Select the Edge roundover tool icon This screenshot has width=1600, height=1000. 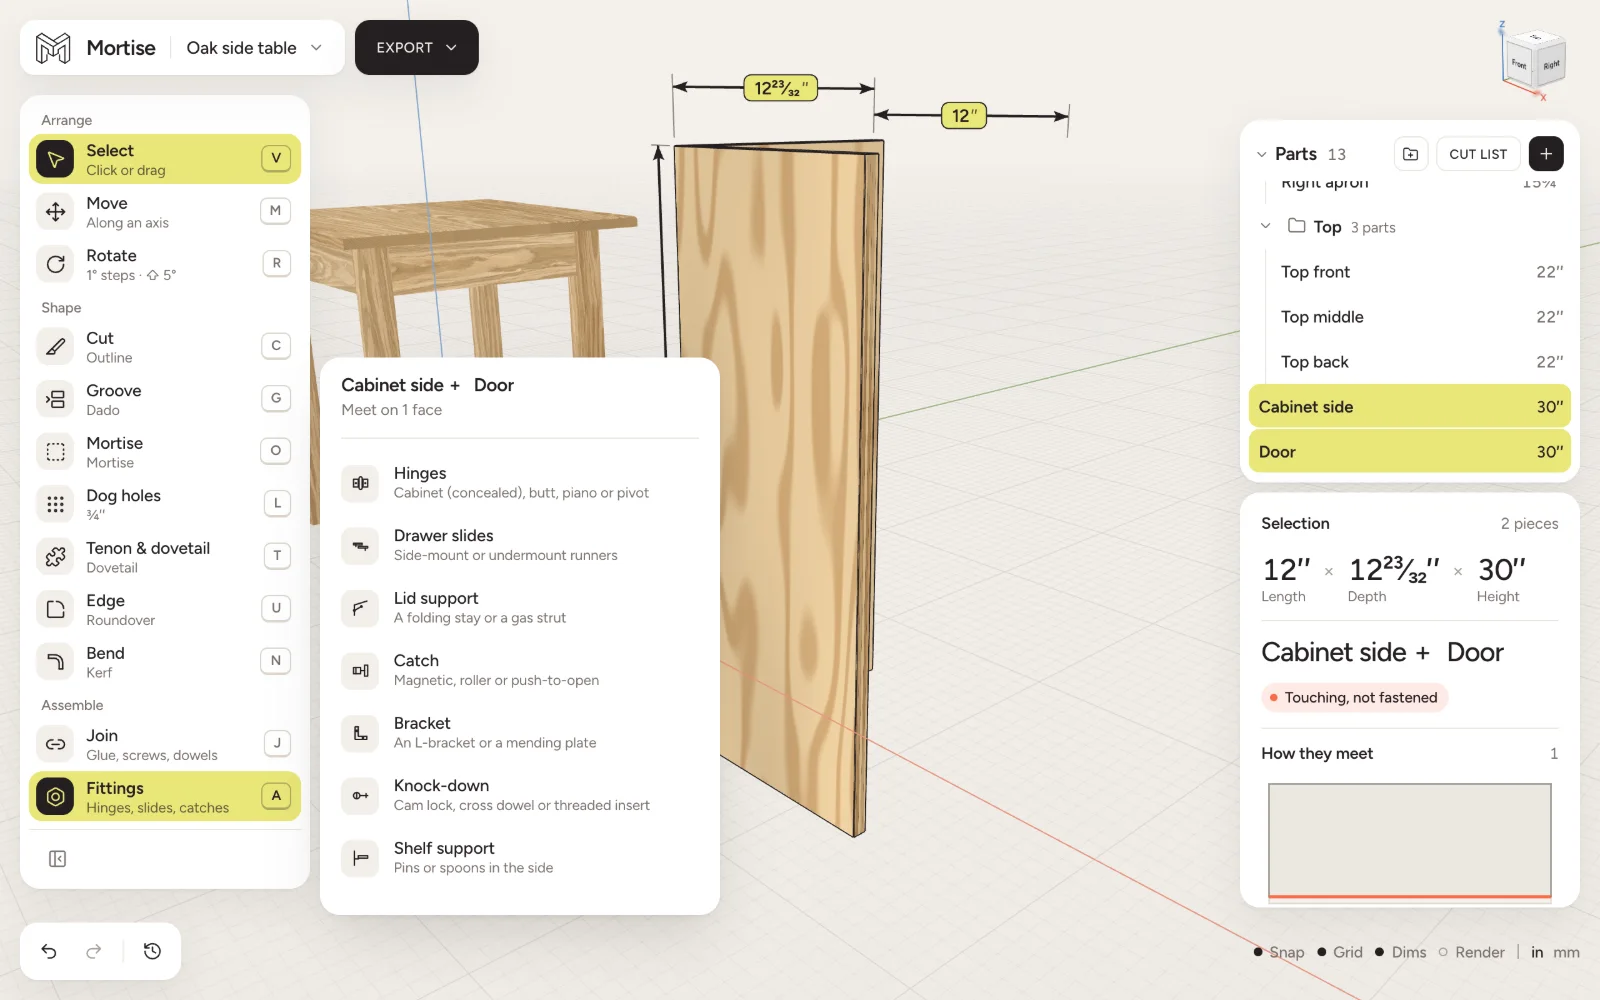tap(56, 609)
